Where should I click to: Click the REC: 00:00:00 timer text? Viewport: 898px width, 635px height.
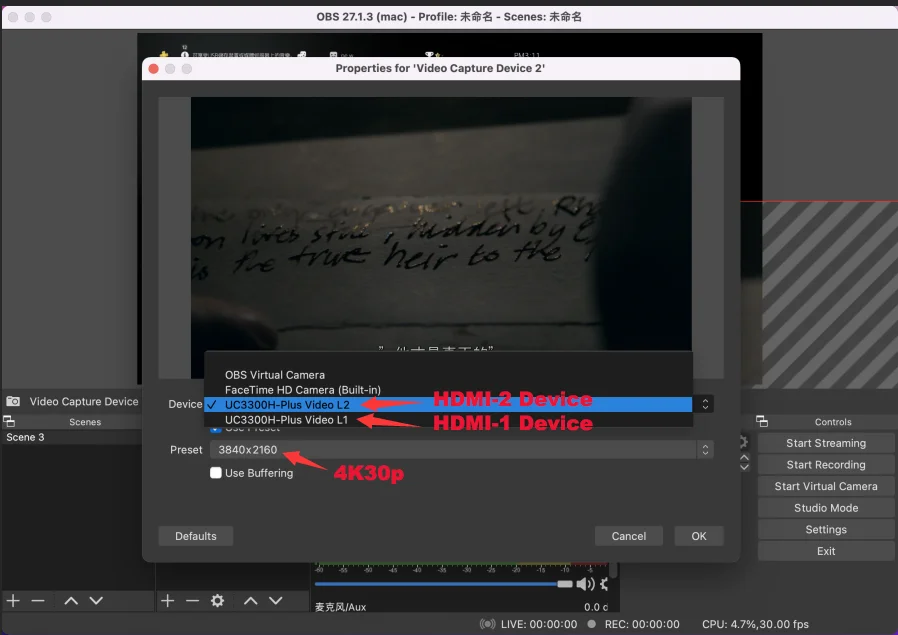tap(642, 624)
